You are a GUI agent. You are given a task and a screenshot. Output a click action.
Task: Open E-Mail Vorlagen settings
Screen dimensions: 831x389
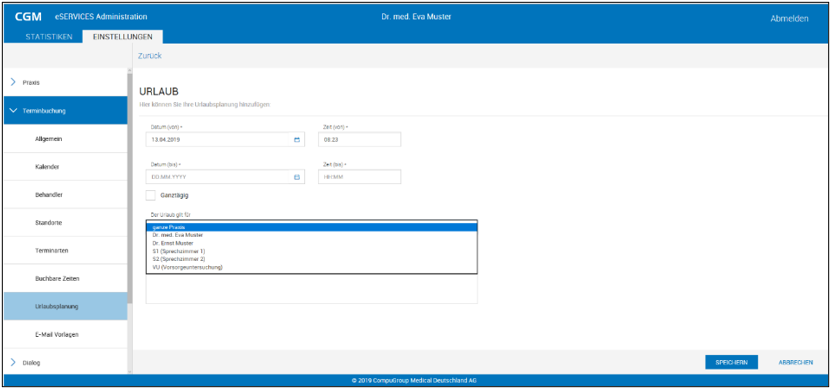[66, 334]
